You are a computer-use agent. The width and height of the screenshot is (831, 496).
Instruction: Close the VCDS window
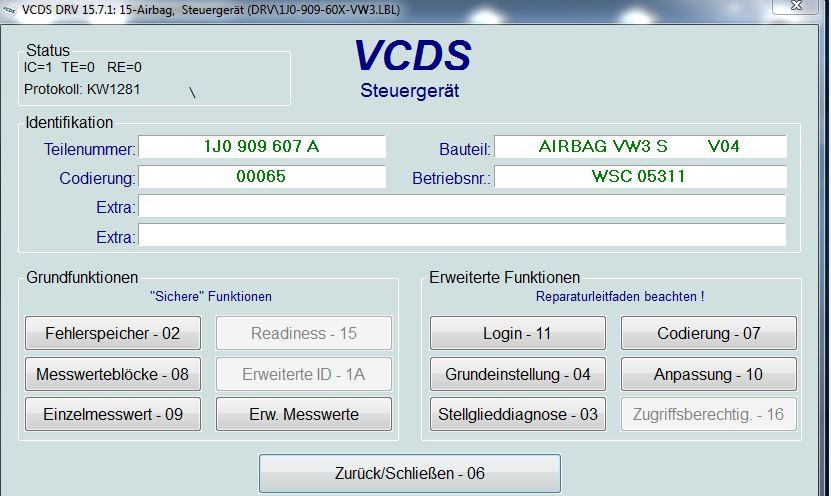click(x=795, y=6)
